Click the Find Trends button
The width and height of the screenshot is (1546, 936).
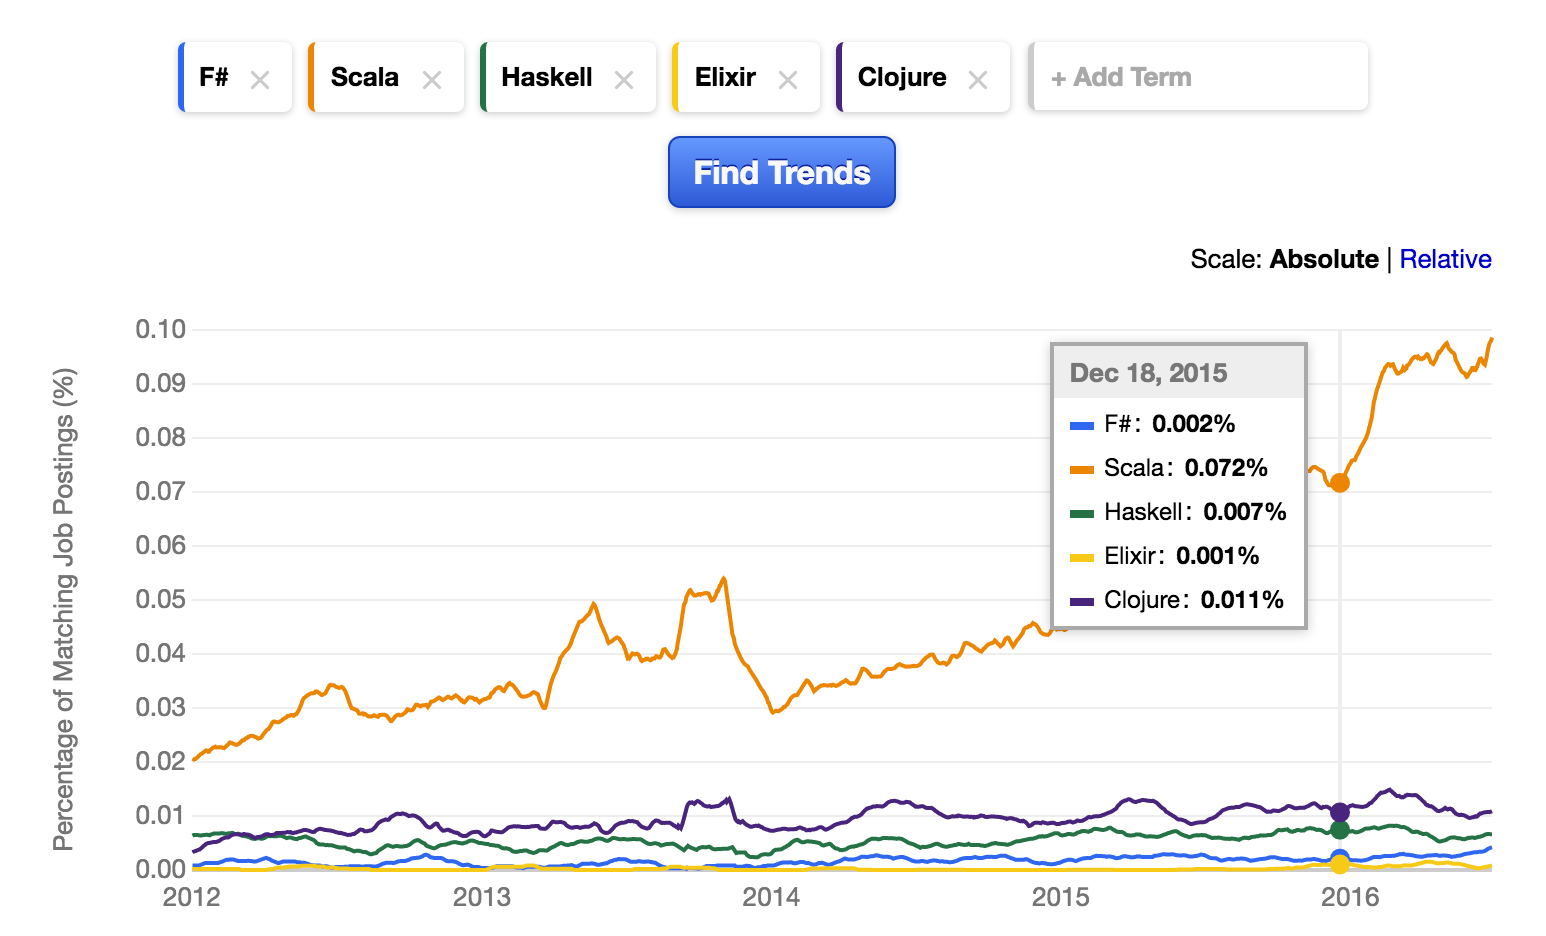[781, 172]
